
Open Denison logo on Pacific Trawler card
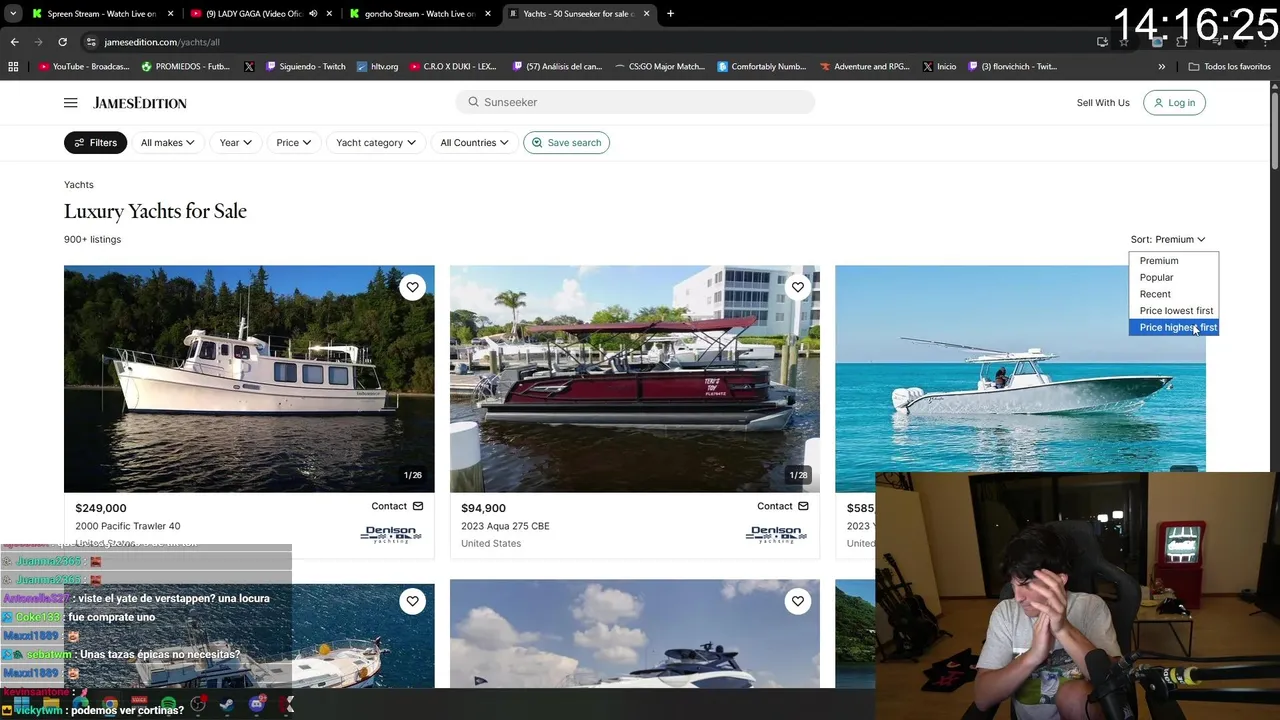(391, 535)
